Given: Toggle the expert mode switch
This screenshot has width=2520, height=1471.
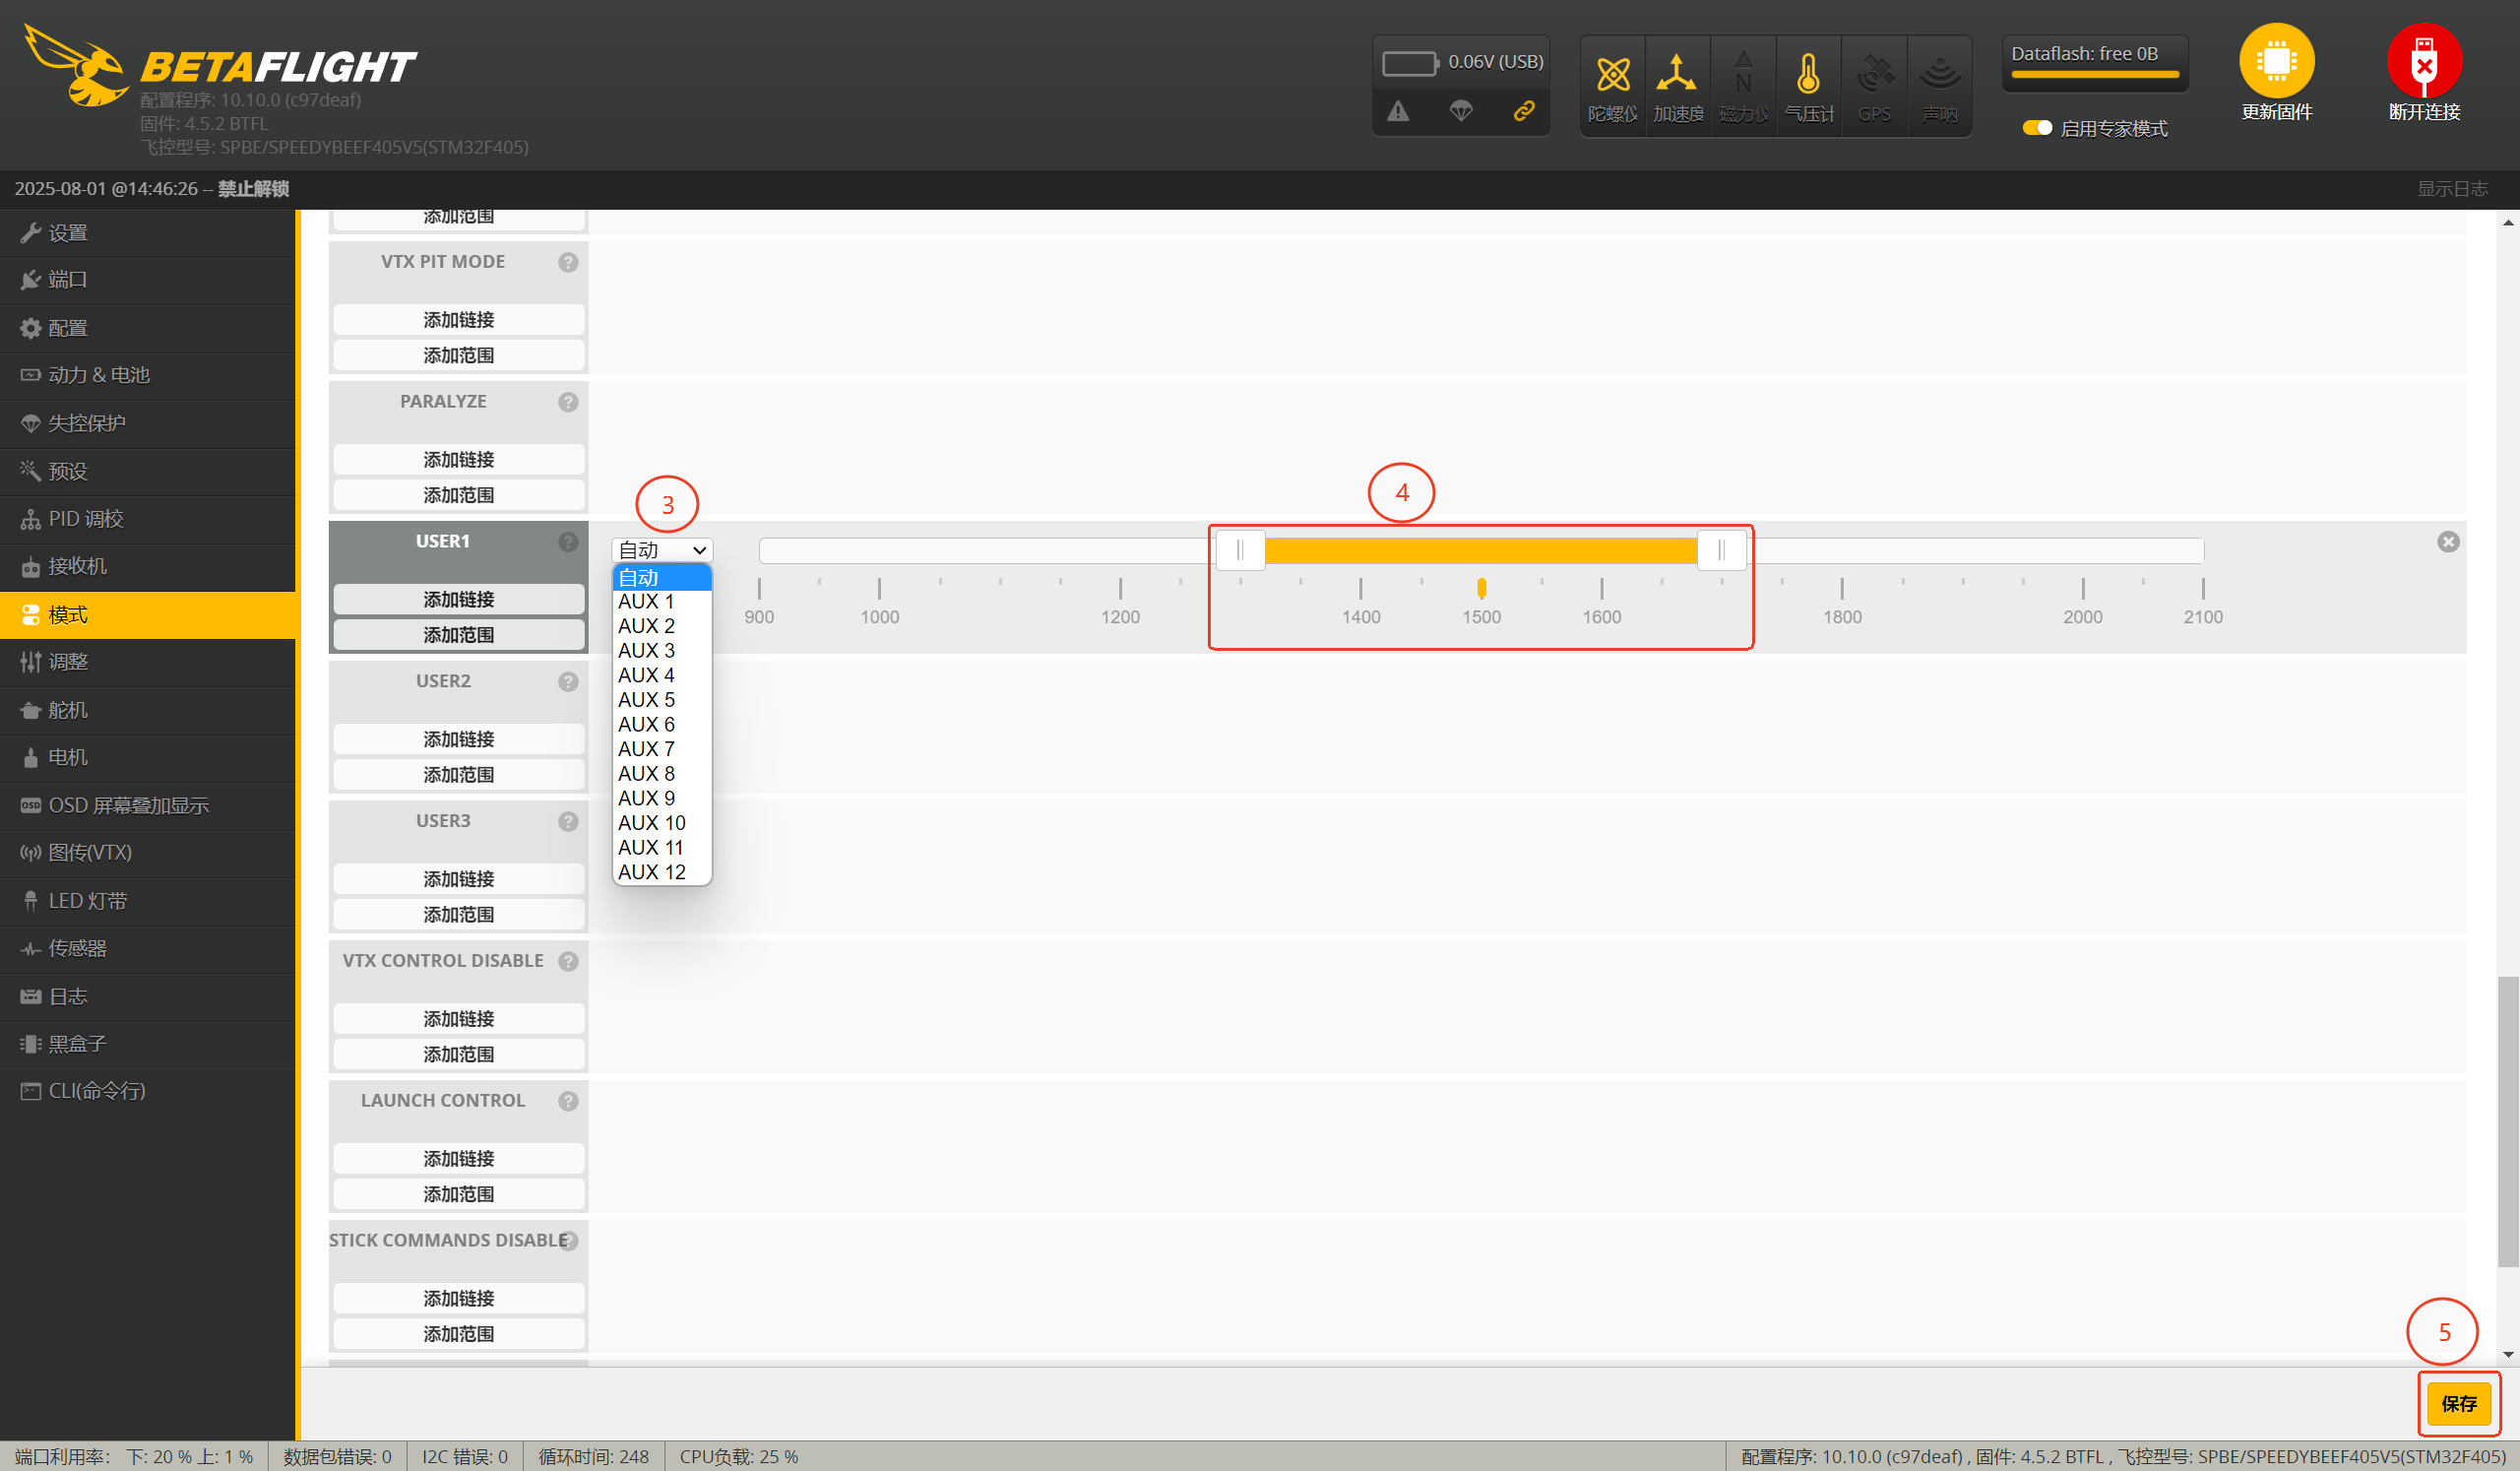Looking at the screenshot, I should point(2036,128).
